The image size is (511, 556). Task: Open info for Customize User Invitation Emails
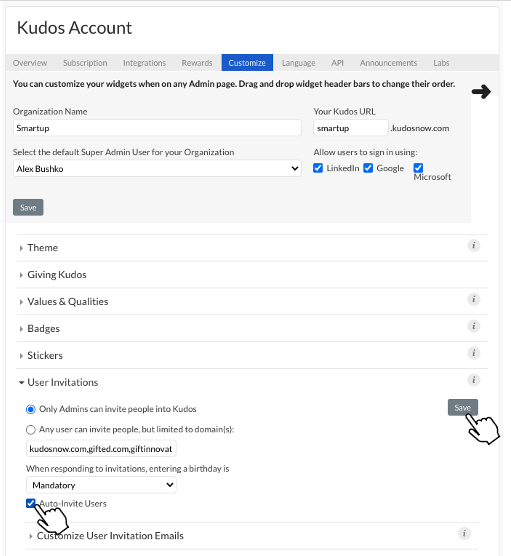464,534
